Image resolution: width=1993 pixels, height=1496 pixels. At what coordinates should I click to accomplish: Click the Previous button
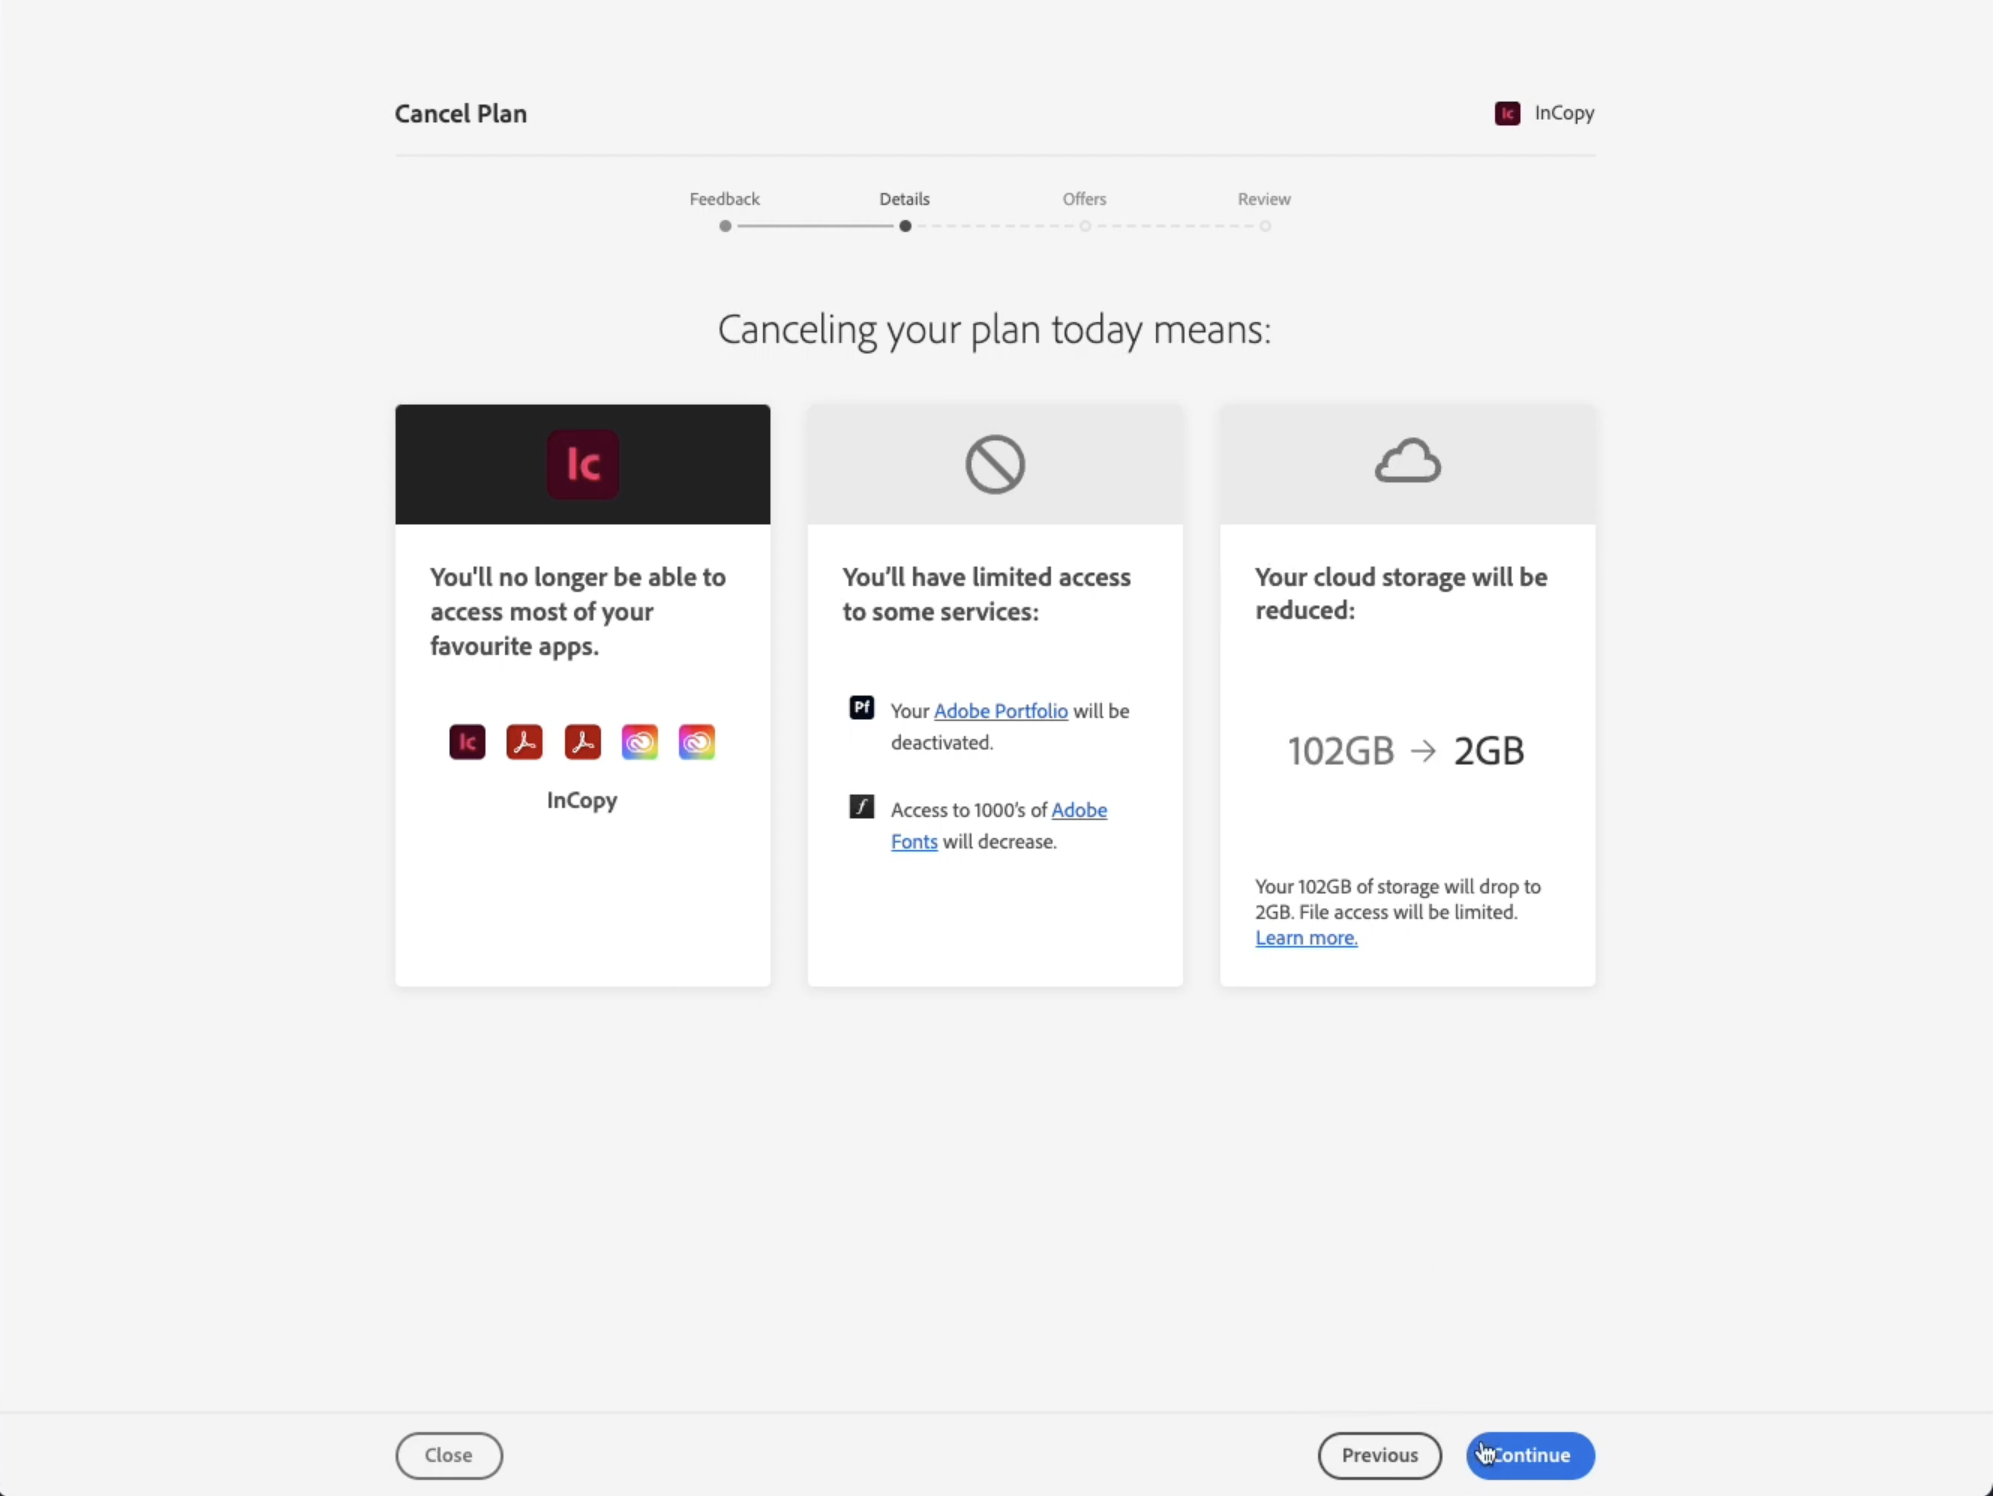pyautogui.click(x=1378, y=1454)
